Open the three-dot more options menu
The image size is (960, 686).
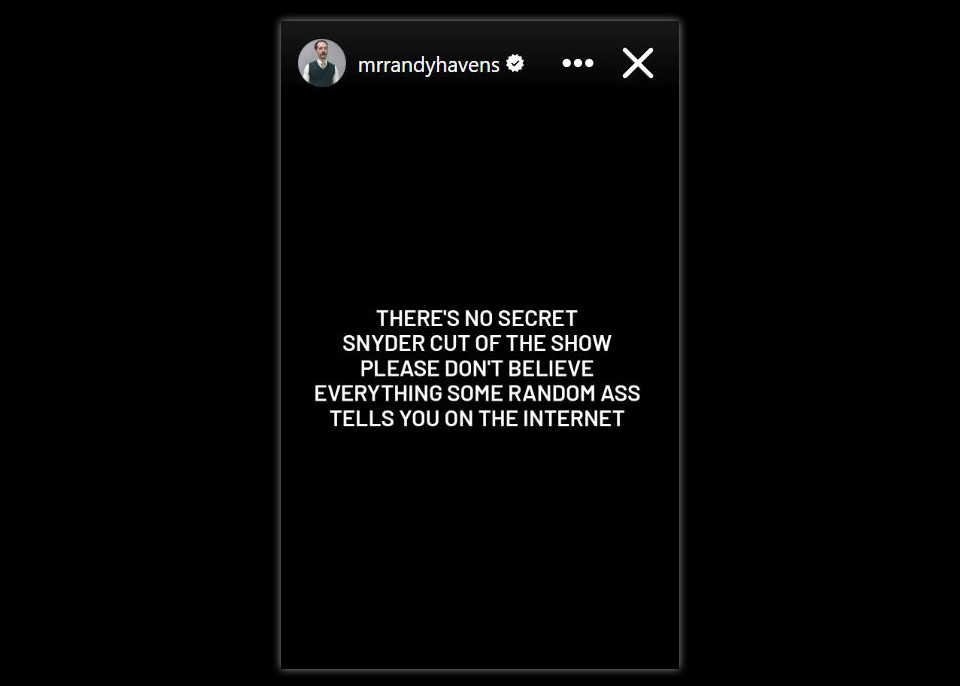click(x=577, y=63)
